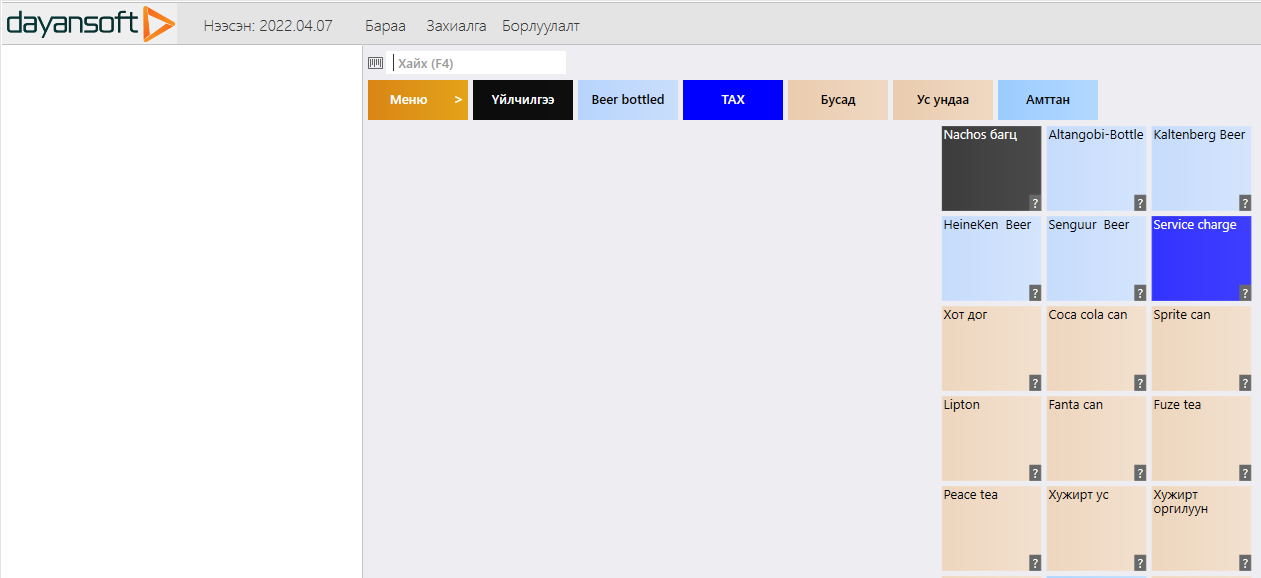Click the question mark on Хужирт ус
1261x578 pixels.
click(1140, 563)
